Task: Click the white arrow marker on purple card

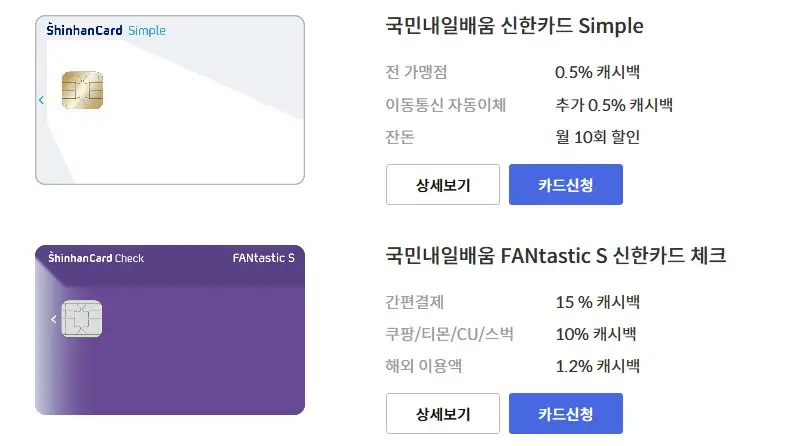Action: coord(53,319)
